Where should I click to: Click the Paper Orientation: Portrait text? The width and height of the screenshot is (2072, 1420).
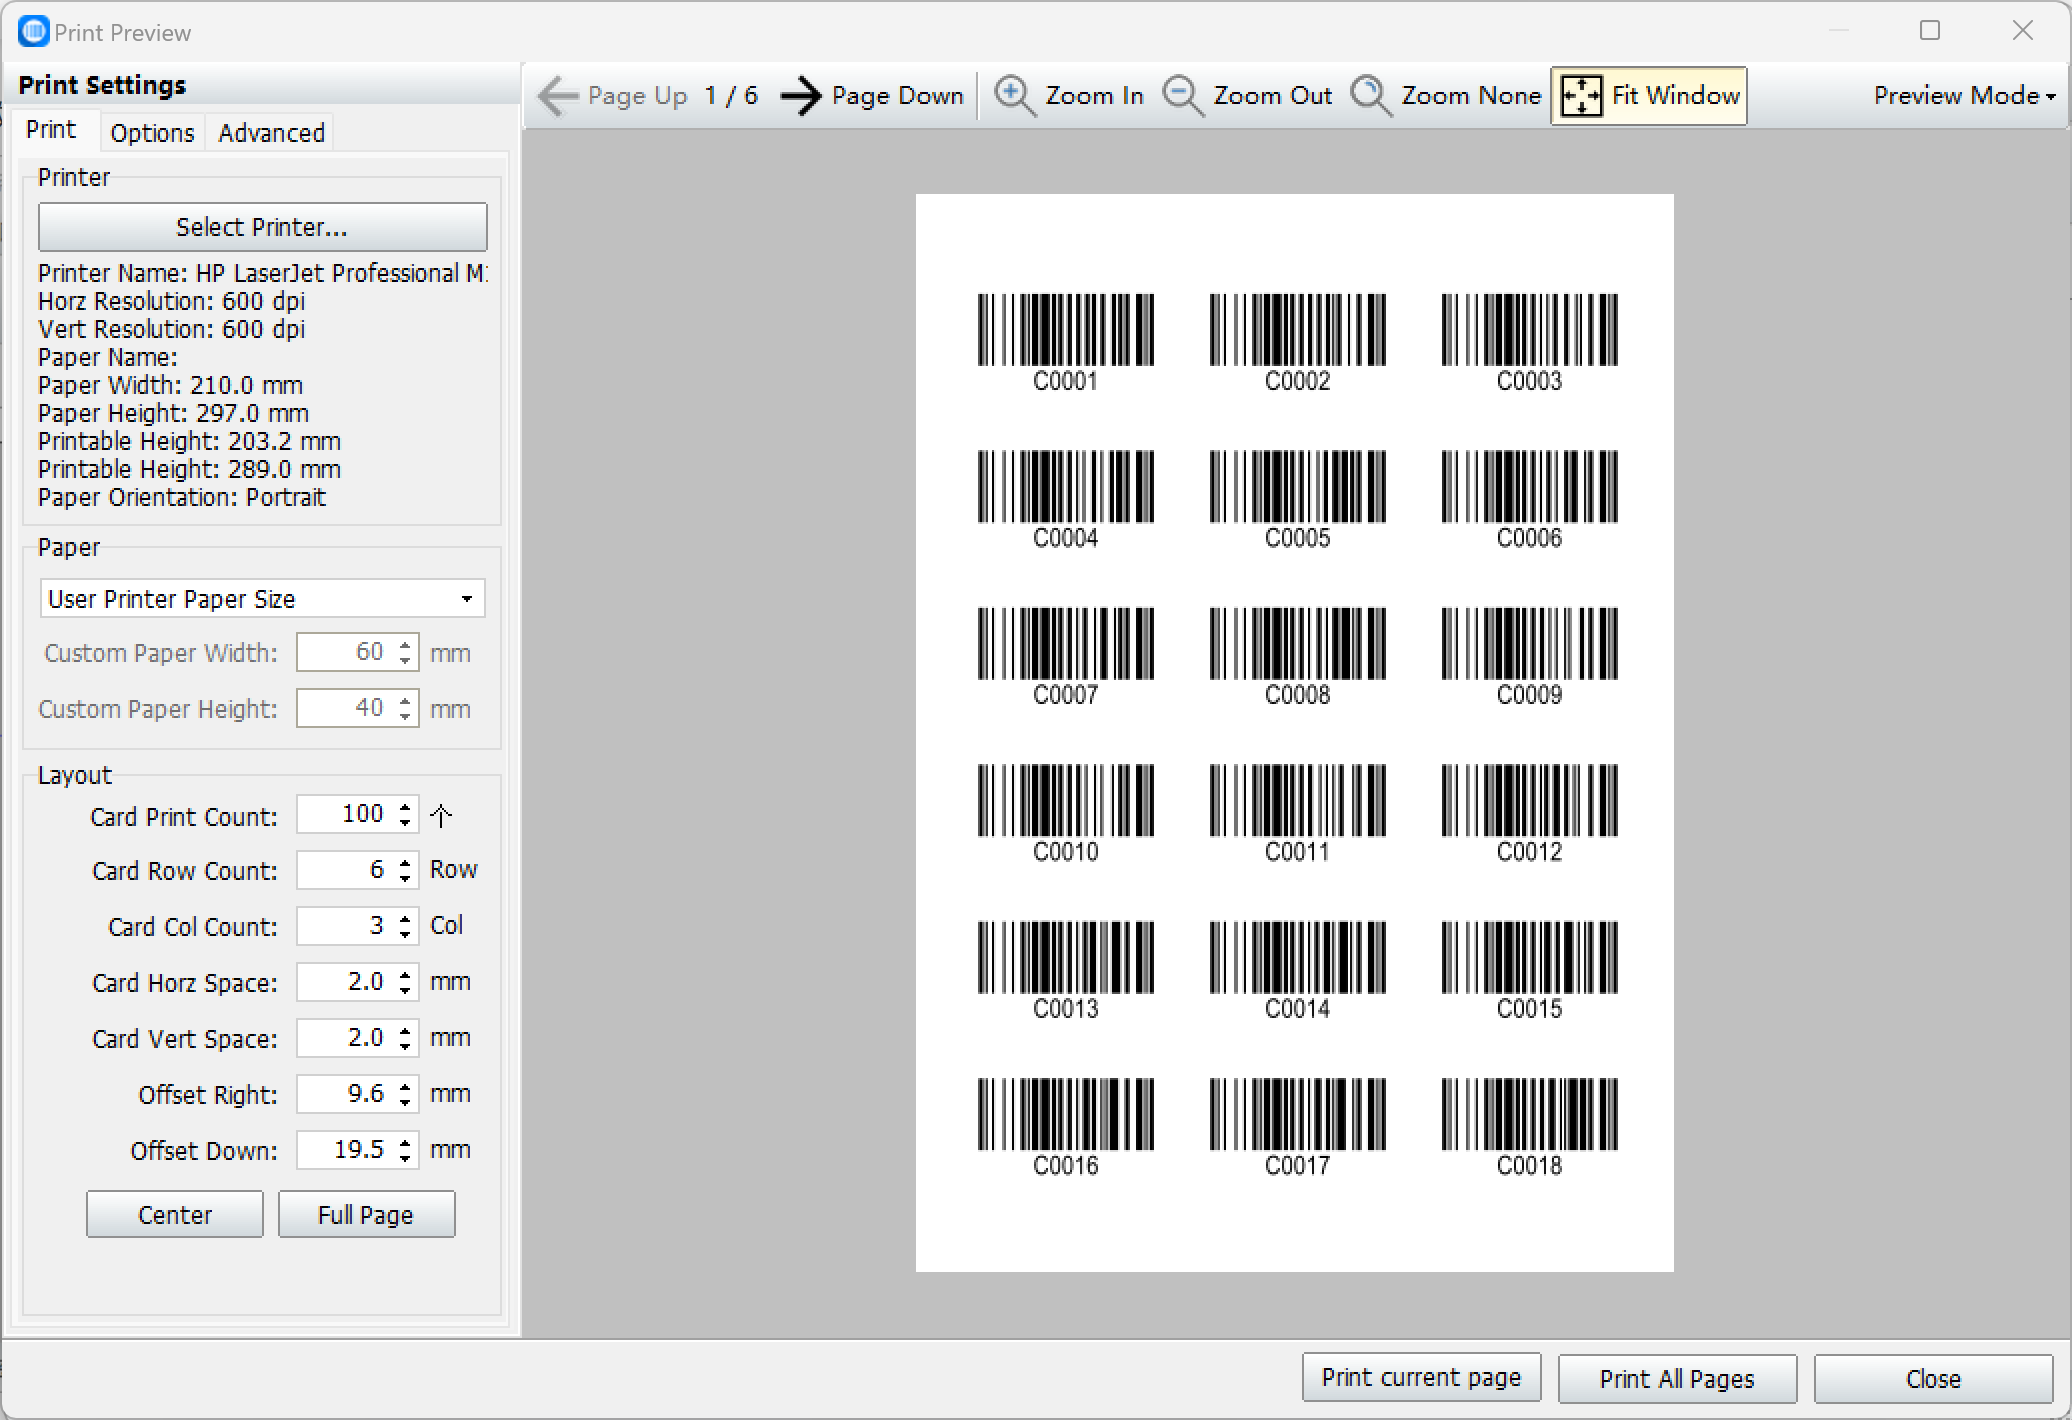[182, 498]
